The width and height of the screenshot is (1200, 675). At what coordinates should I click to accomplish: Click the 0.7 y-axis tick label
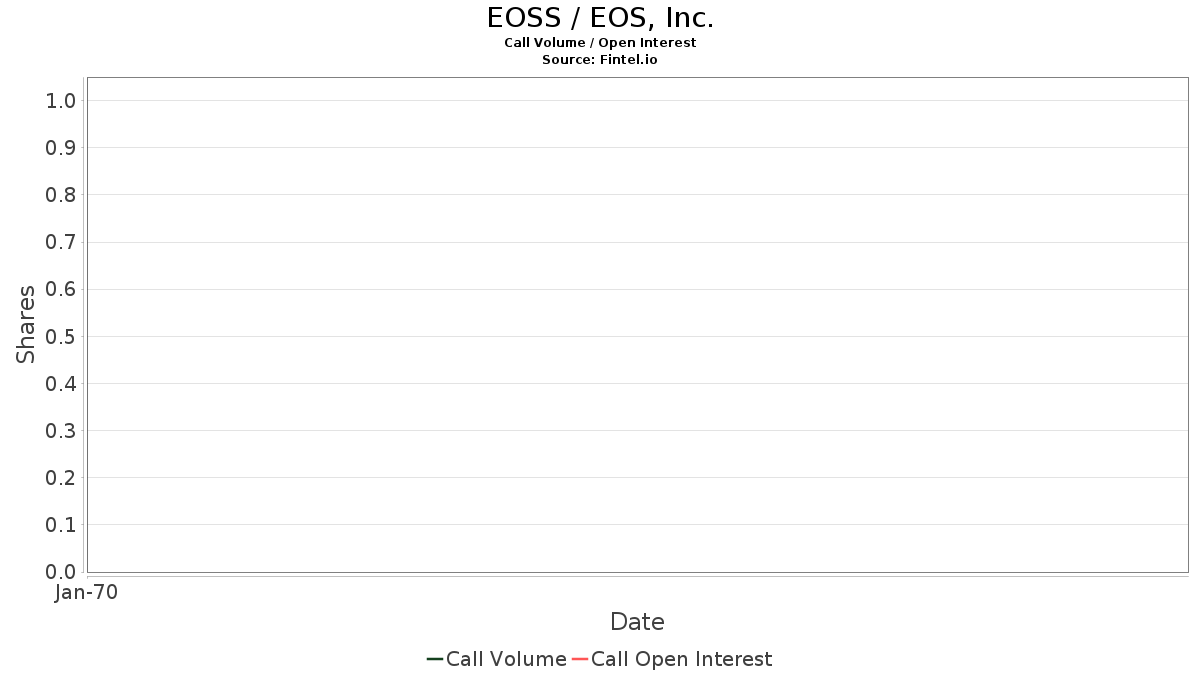pos(61,242)
